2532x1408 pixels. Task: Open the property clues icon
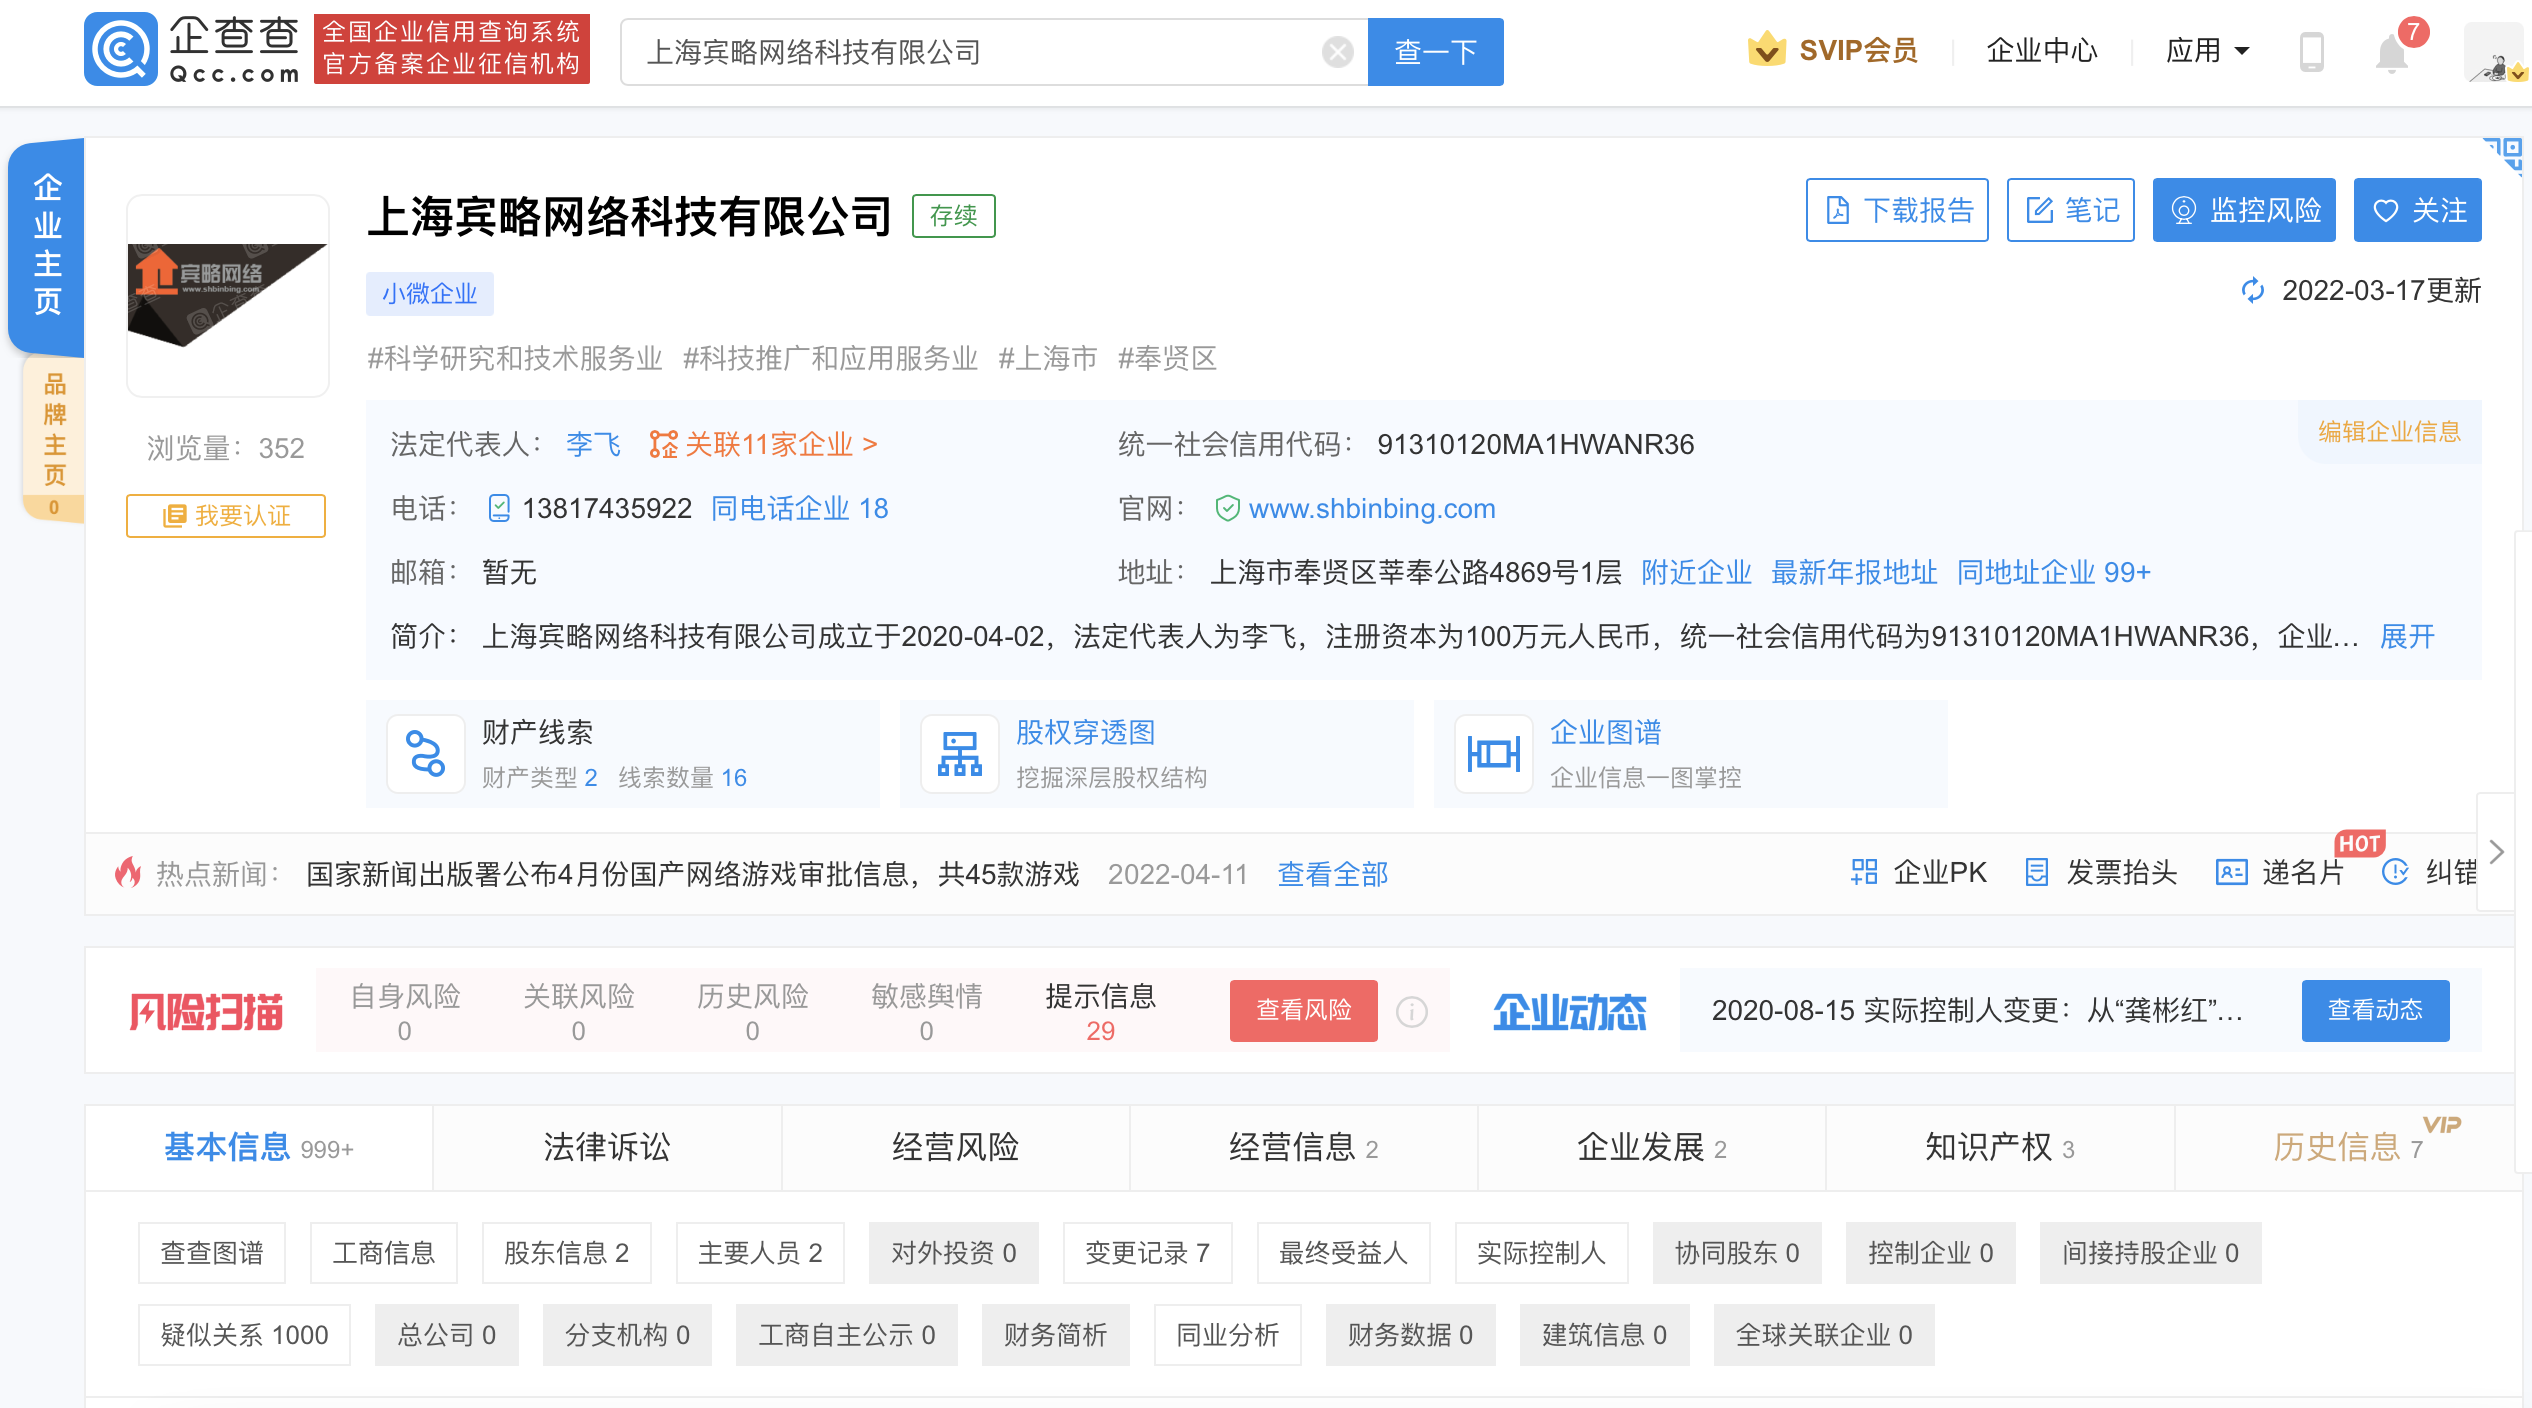tap(426, 754)
